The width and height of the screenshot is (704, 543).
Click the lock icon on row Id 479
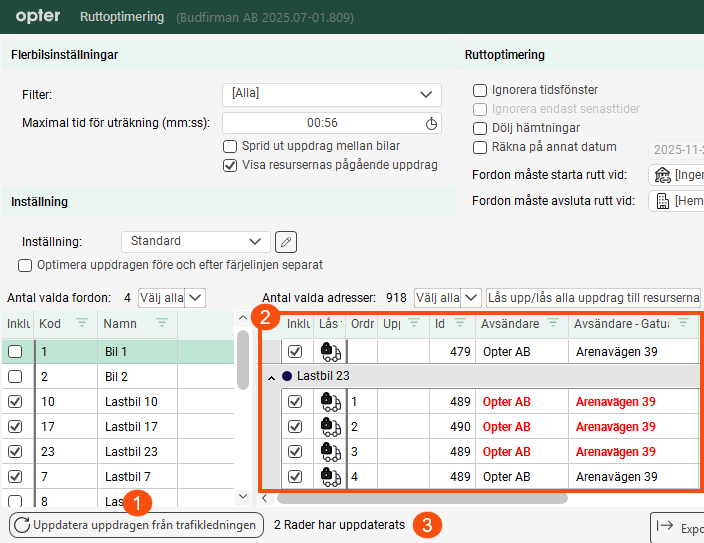click(x=329, y=351)
